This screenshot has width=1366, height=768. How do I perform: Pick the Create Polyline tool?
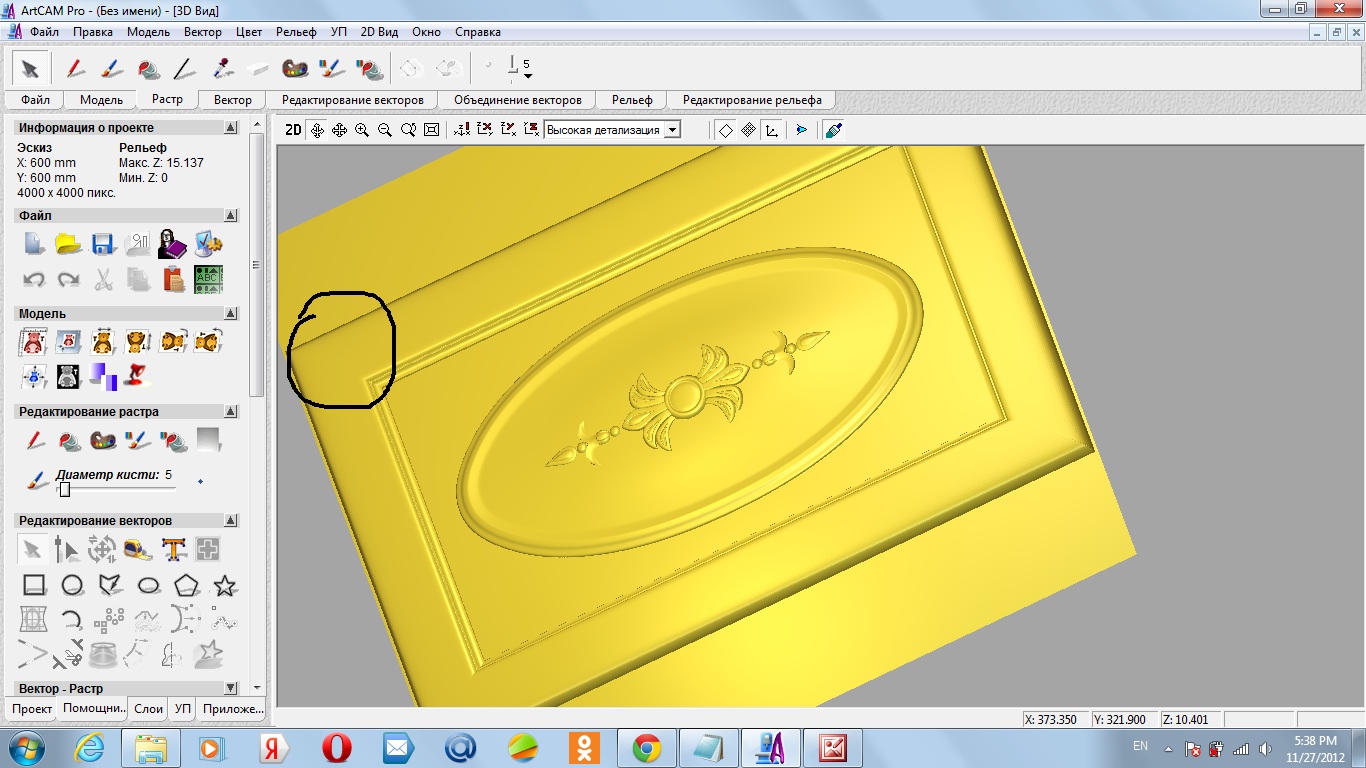(x=110, y=585)
